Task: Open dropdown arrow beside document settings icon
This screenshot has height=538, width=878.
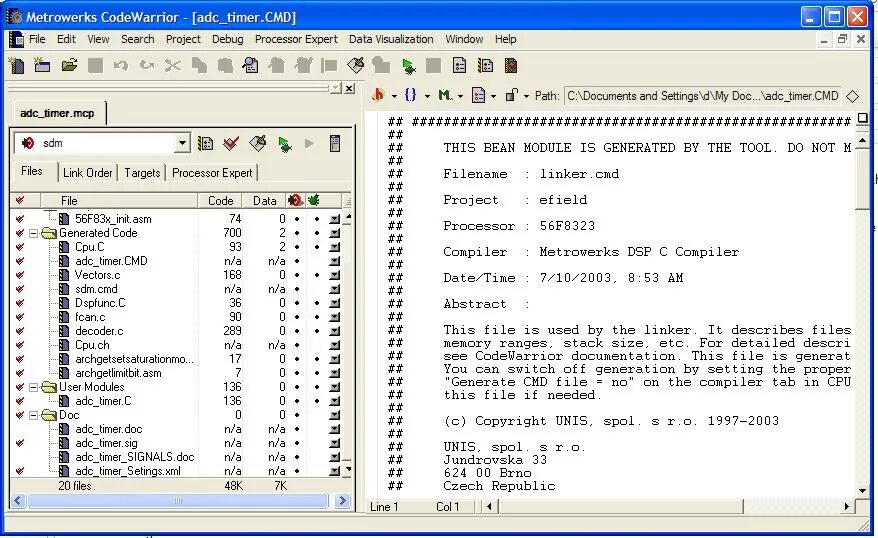Action: point(493,96)
